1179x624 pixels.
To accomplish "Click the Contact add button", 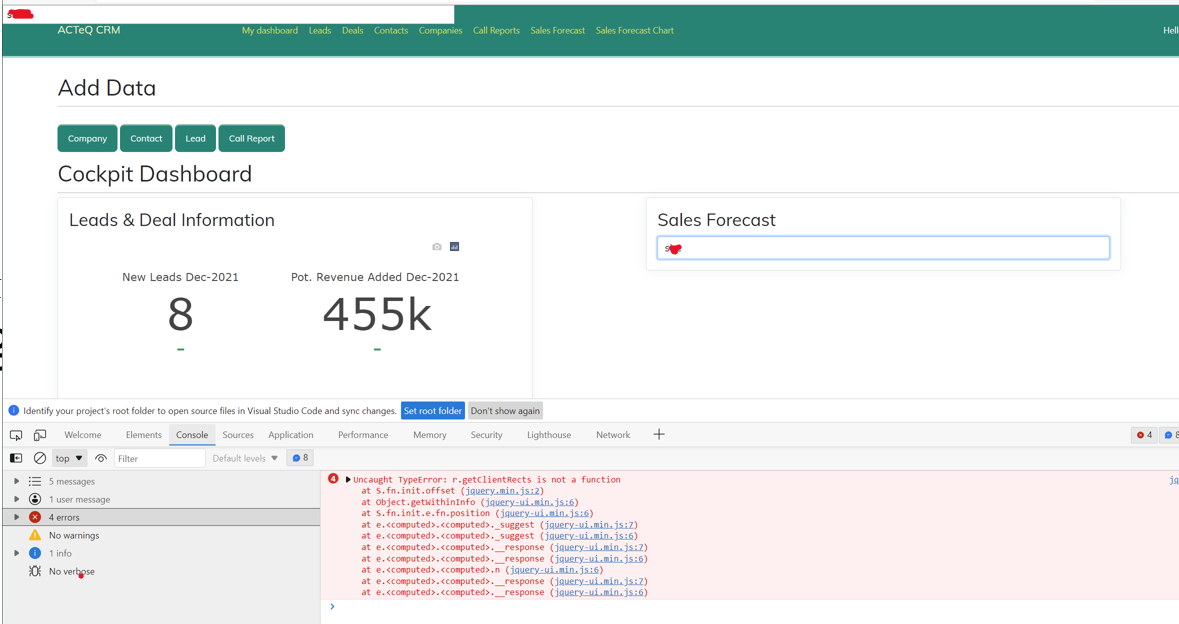I will [x=146, y=138].
